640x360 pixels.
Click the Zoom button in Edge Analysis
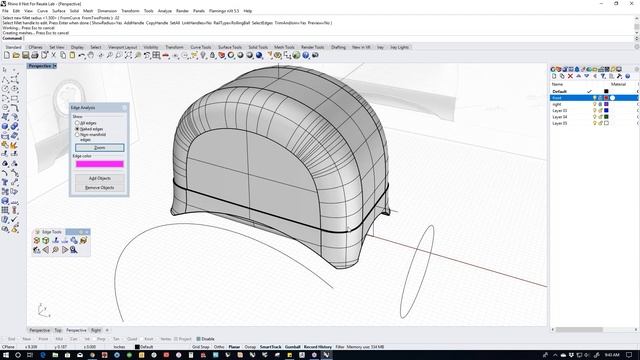tap(100, 147)
